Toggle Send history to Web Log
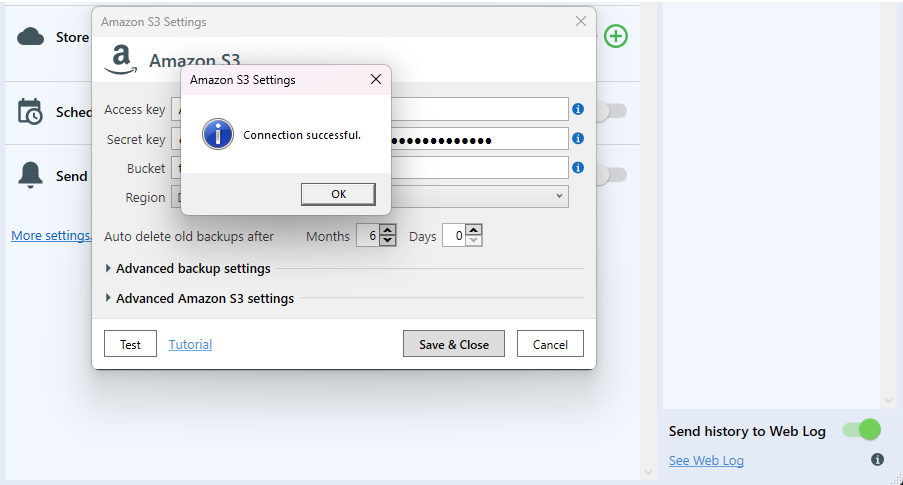 862,430
